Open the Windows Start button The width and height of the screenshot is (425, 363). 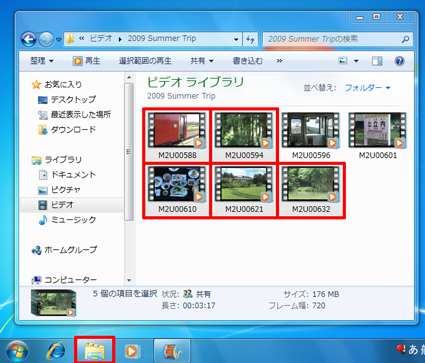[17, 351]
